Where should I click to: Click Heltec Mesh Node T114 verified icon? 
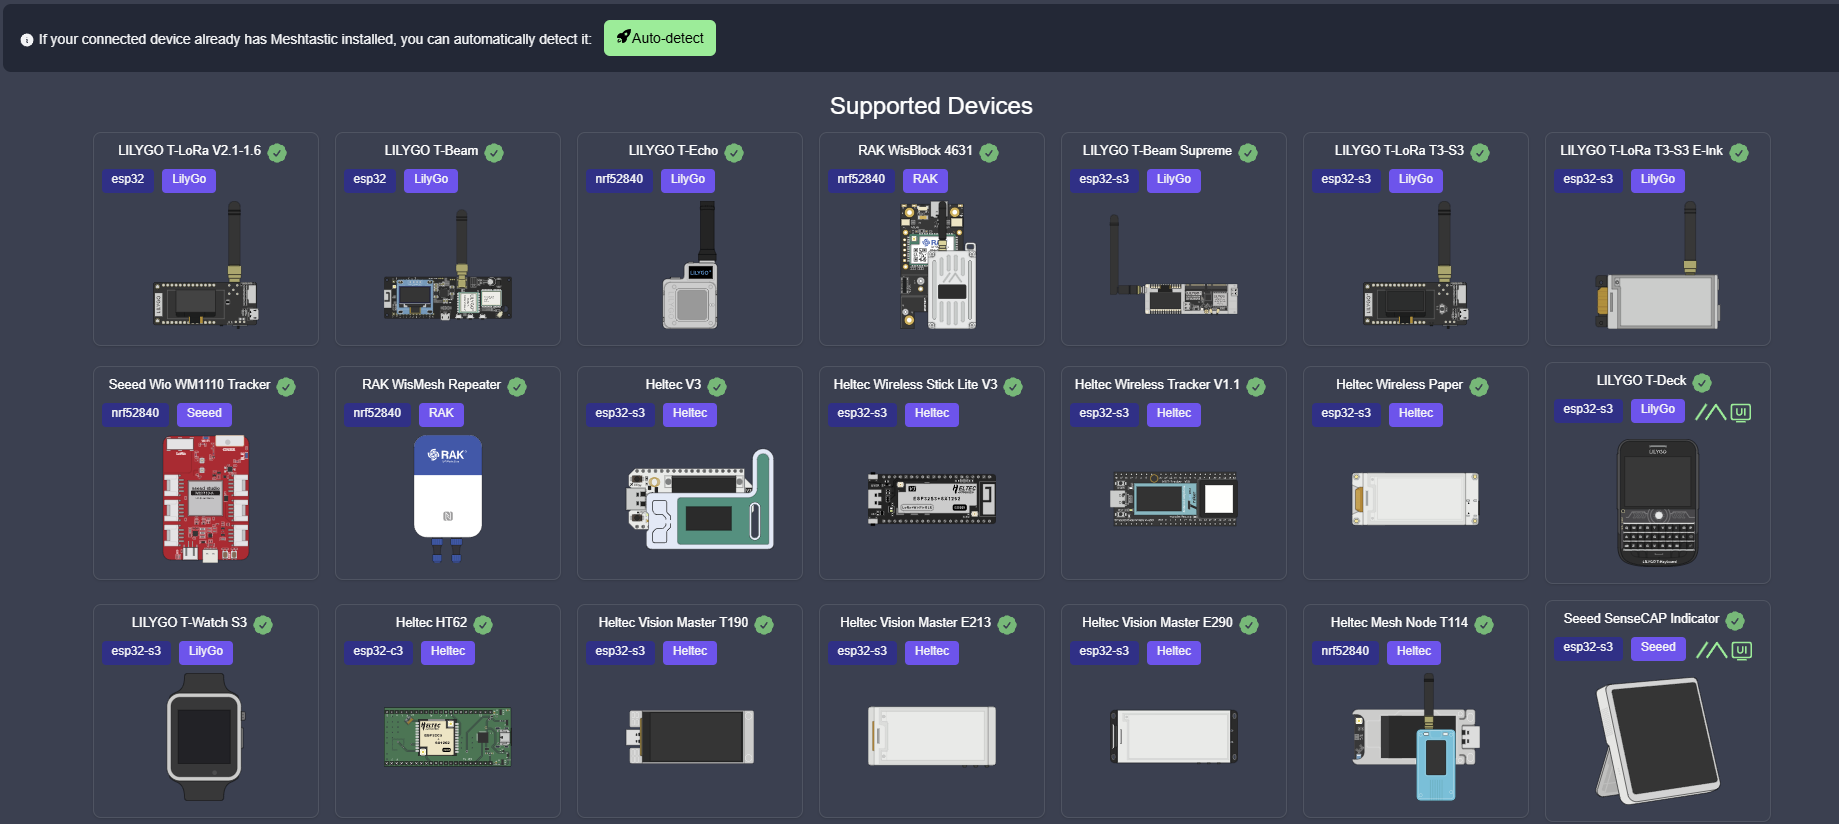[x=1484, y=625]
